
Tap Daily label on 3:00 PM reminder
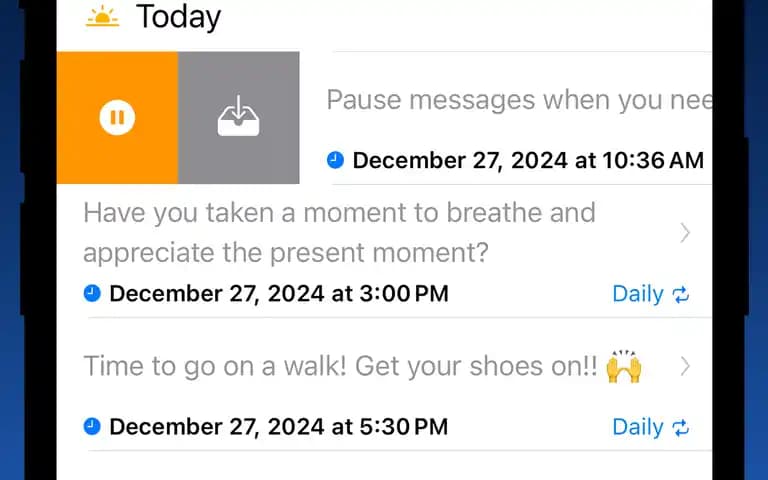(x=638, y=294)
